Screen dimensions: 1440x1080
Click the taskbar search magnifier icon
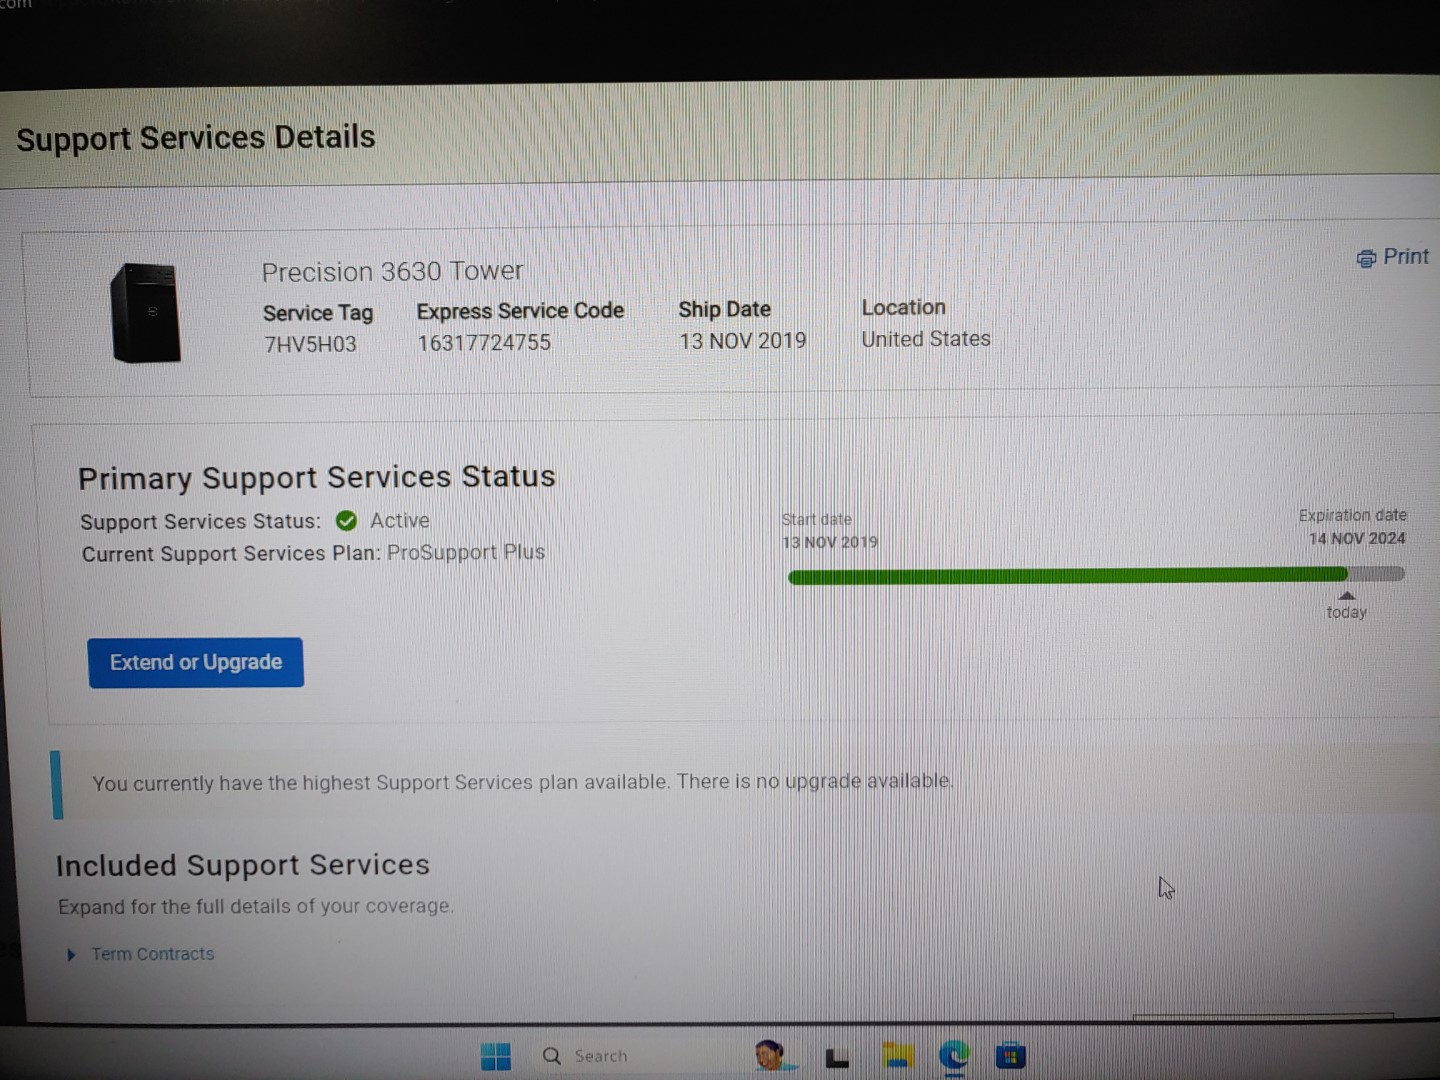[552, 1056]
